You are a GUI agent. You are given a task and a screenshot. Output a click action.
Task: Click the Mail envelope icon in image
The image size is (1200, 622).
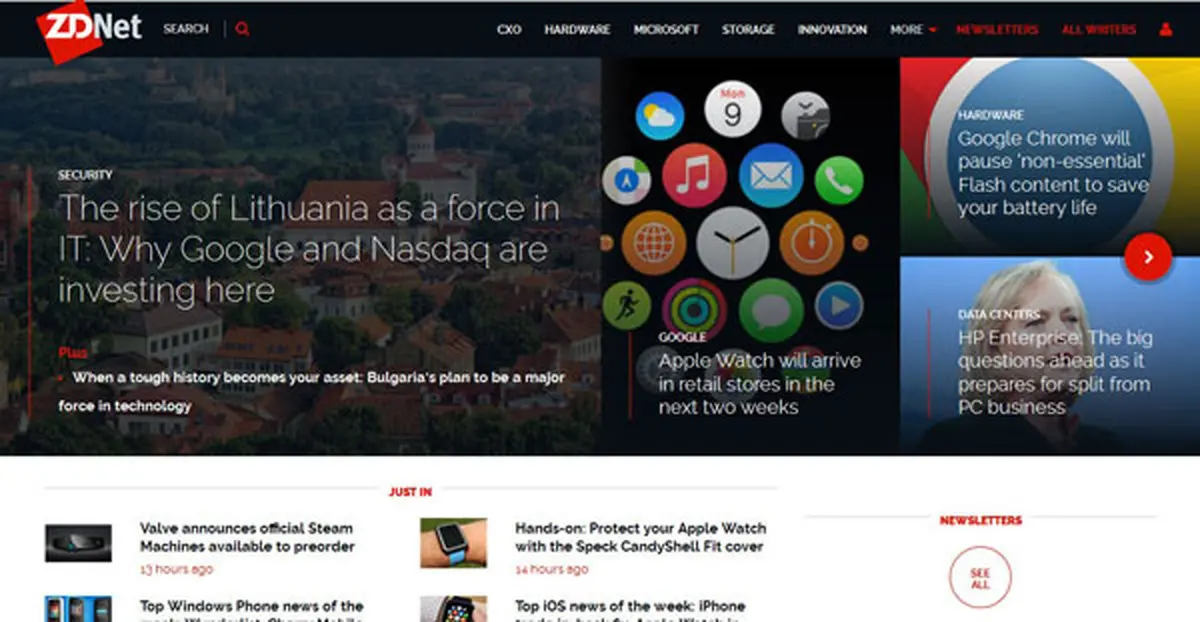pyautogui.click(x=770, y=176)
